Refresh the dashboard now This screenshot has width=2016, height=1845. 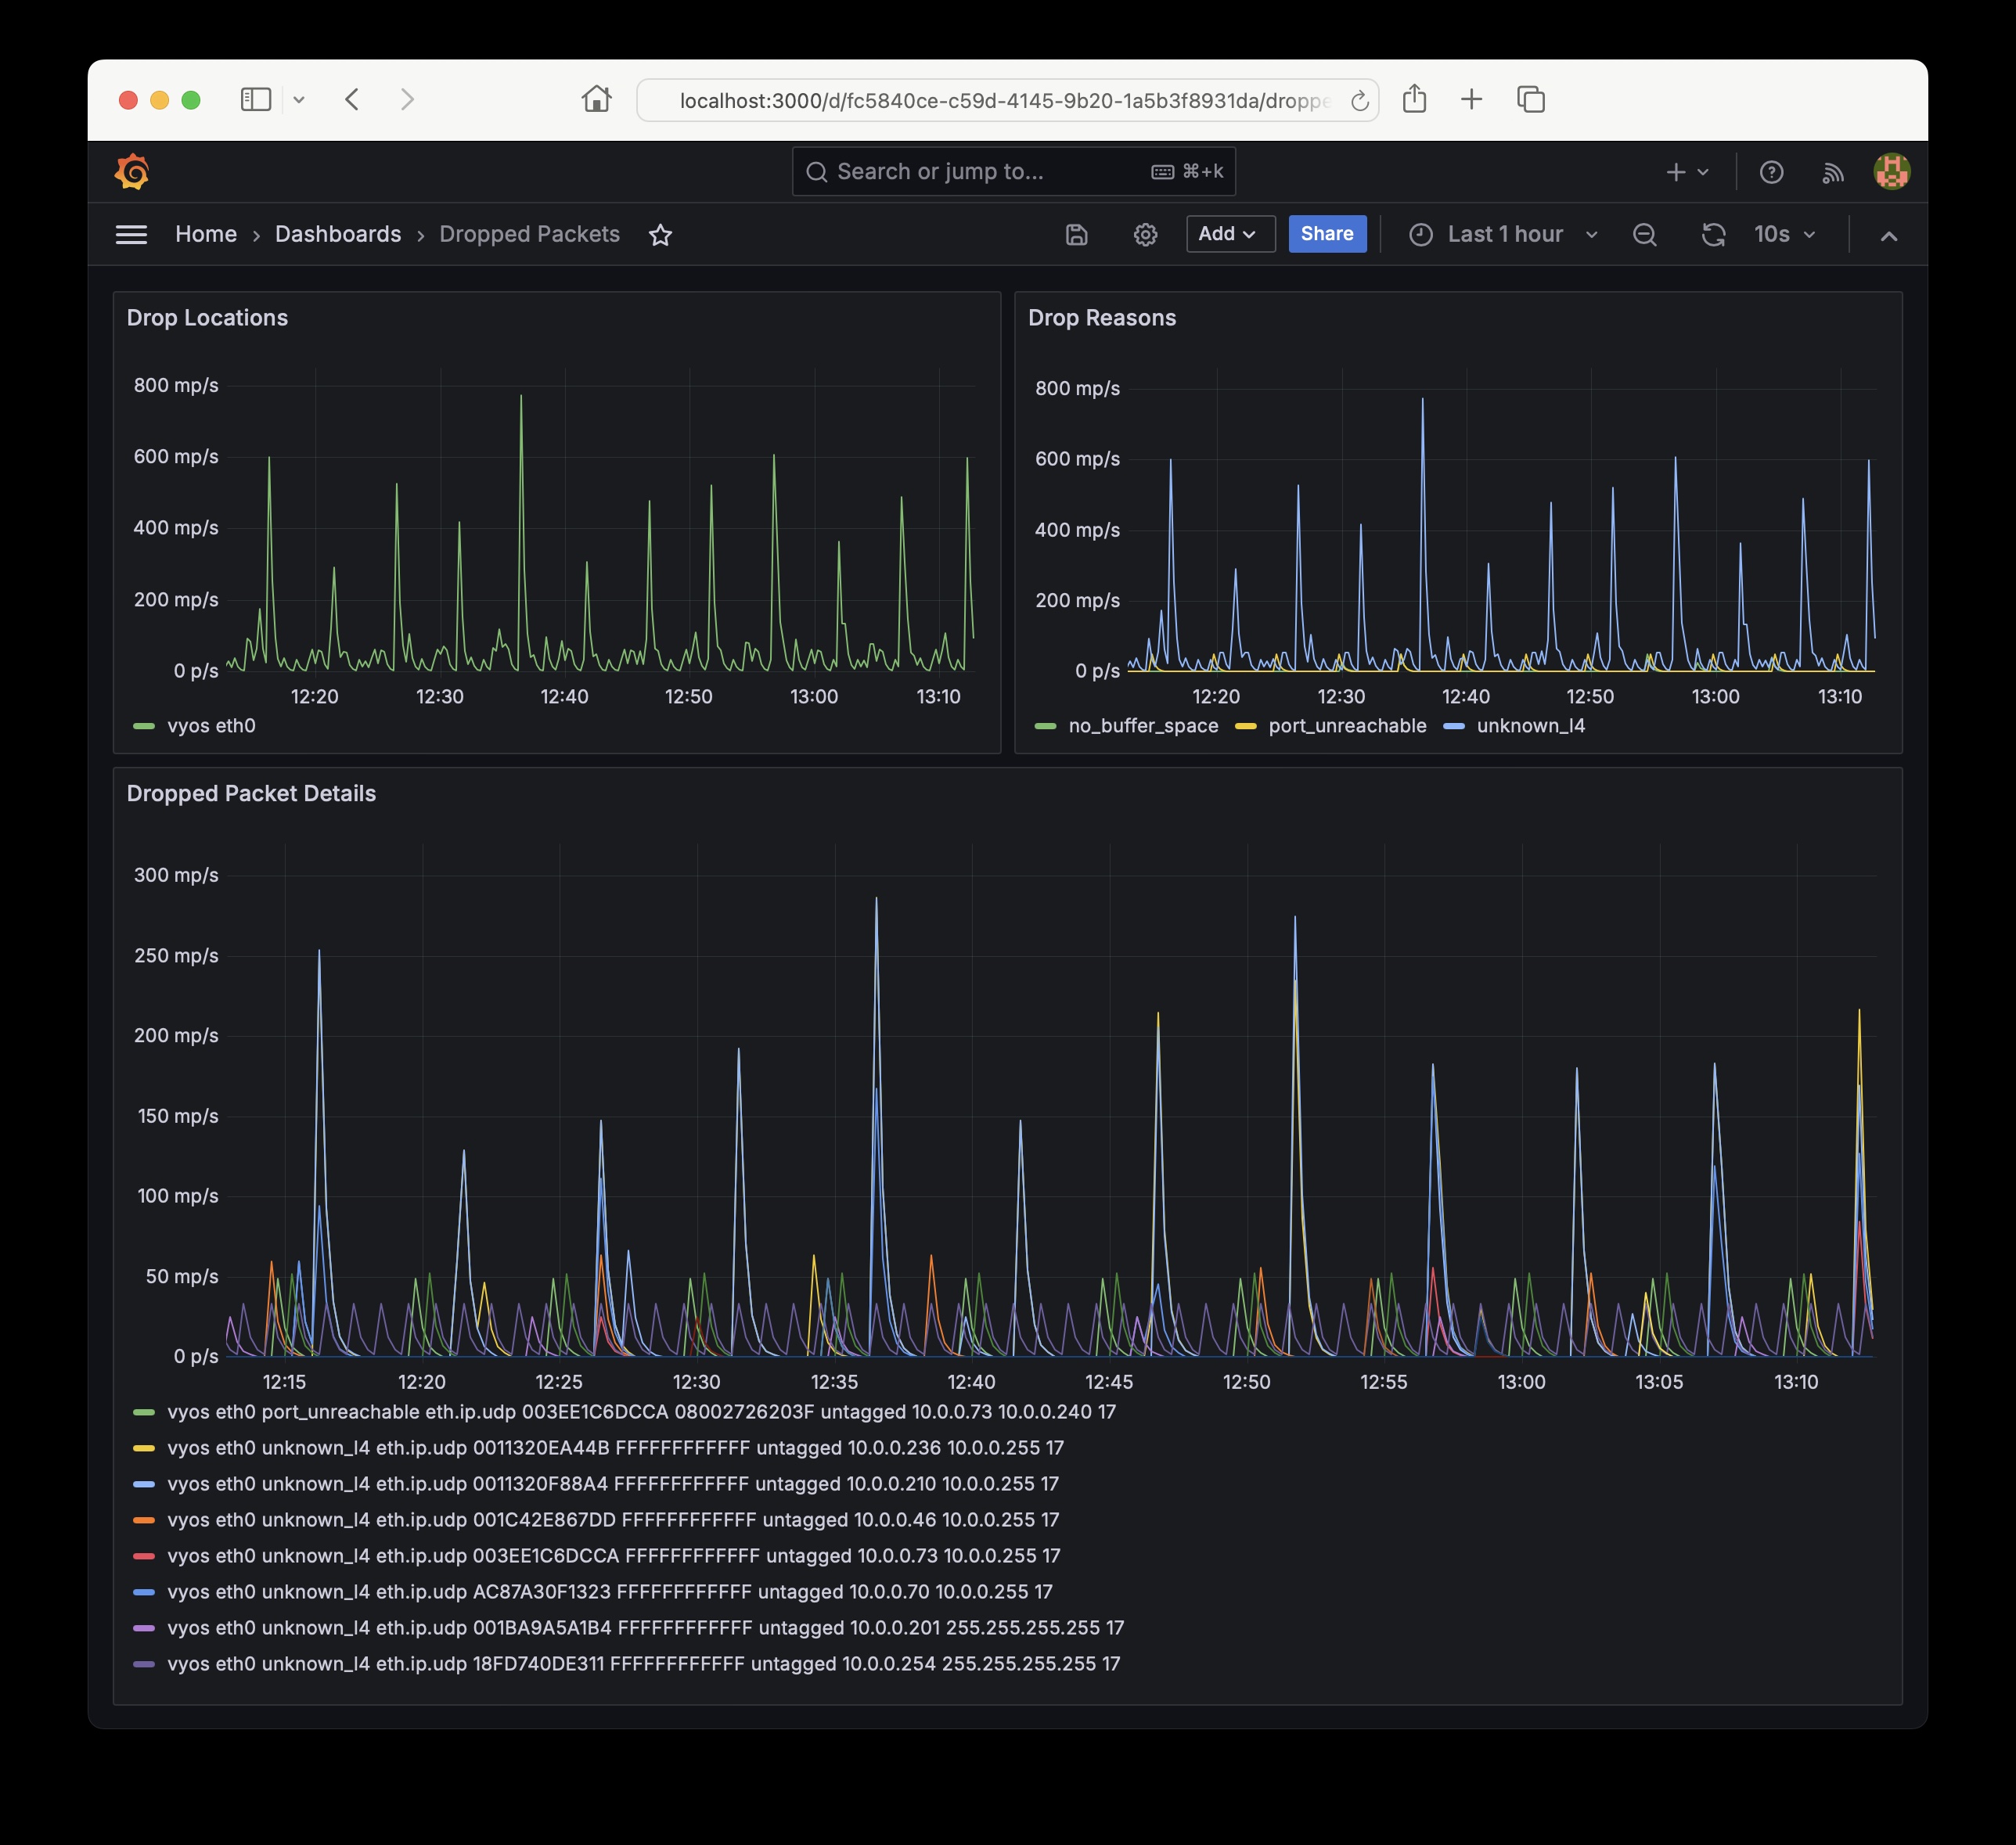click(x=1713, y=235)
